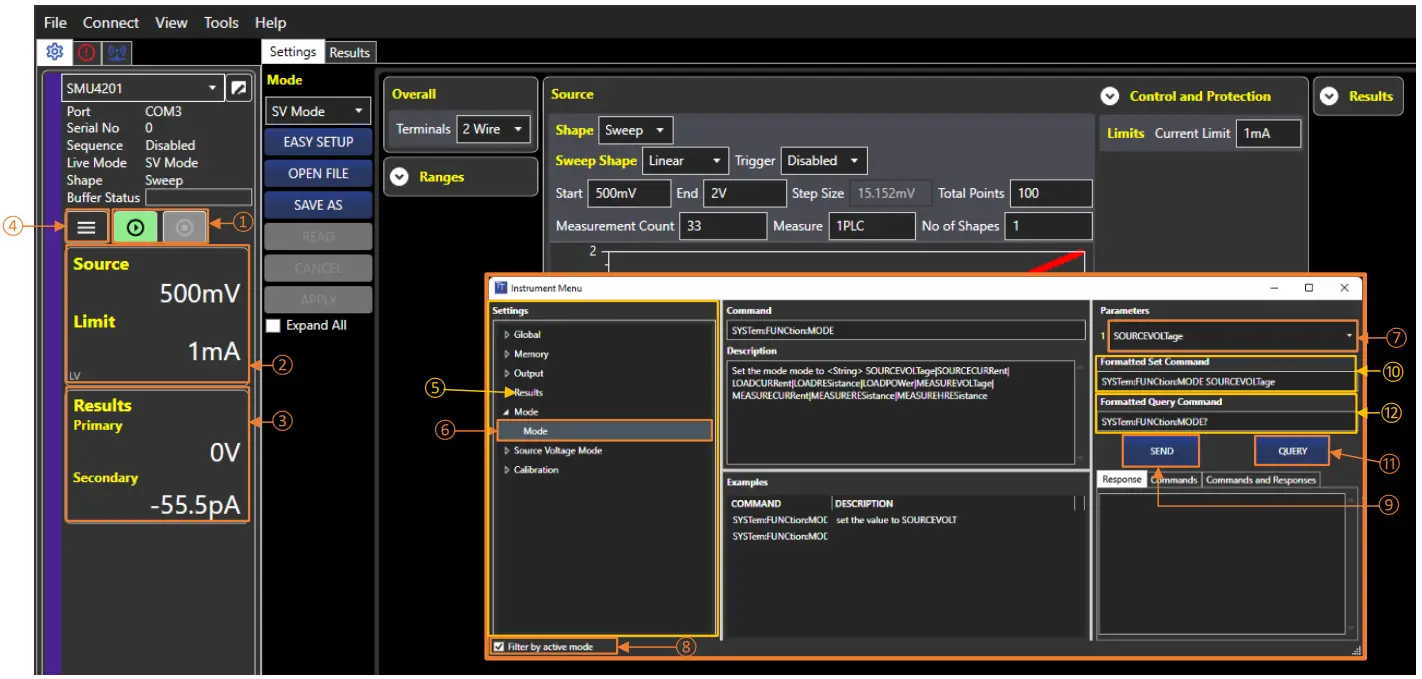Select the highlighted Mode child item
This screenshot has height=679, width=1422.
tap(605, 431)
